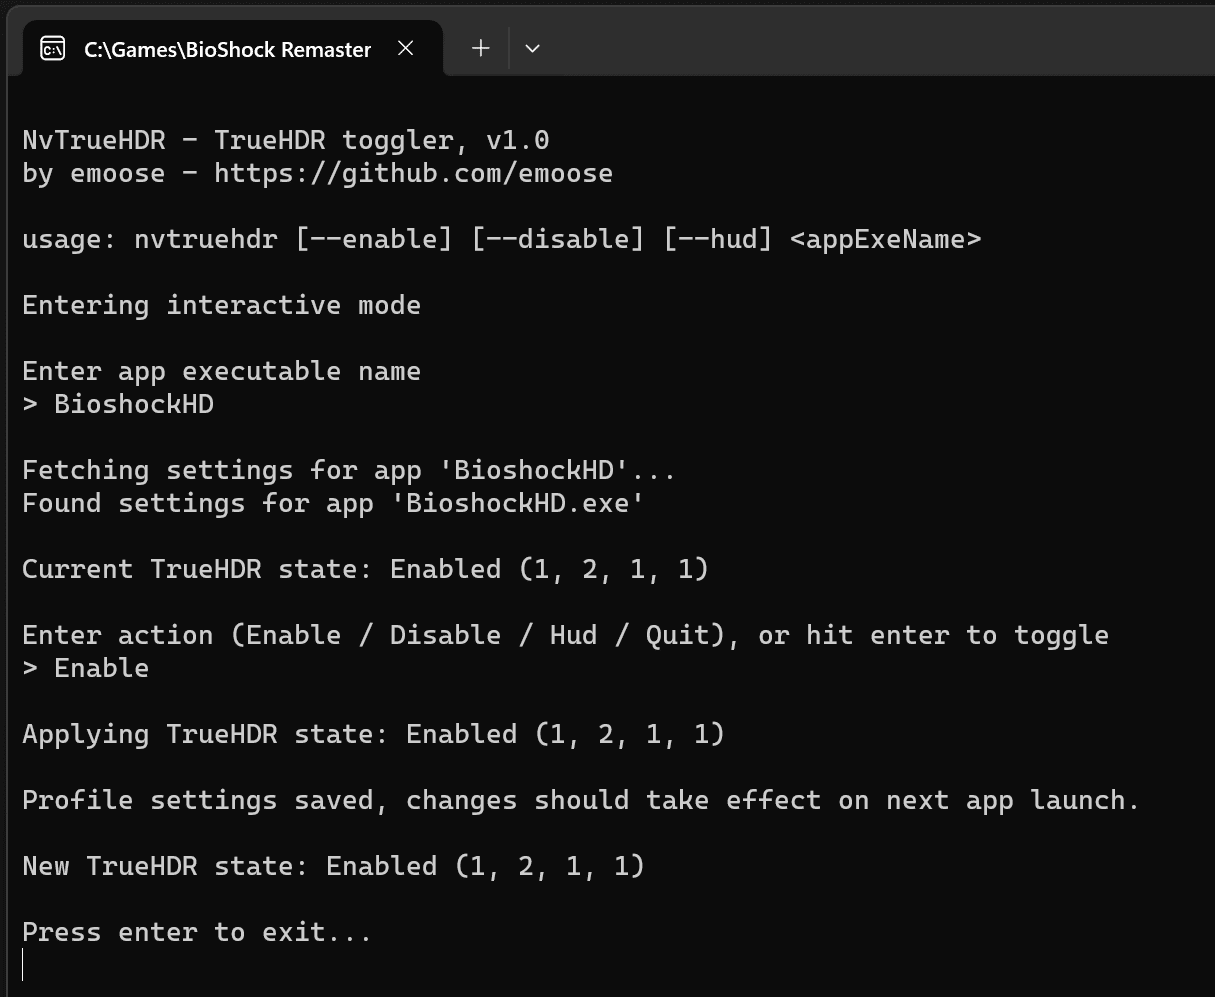Close the BioShock Remaster terminal tab

tap(405, 48)
